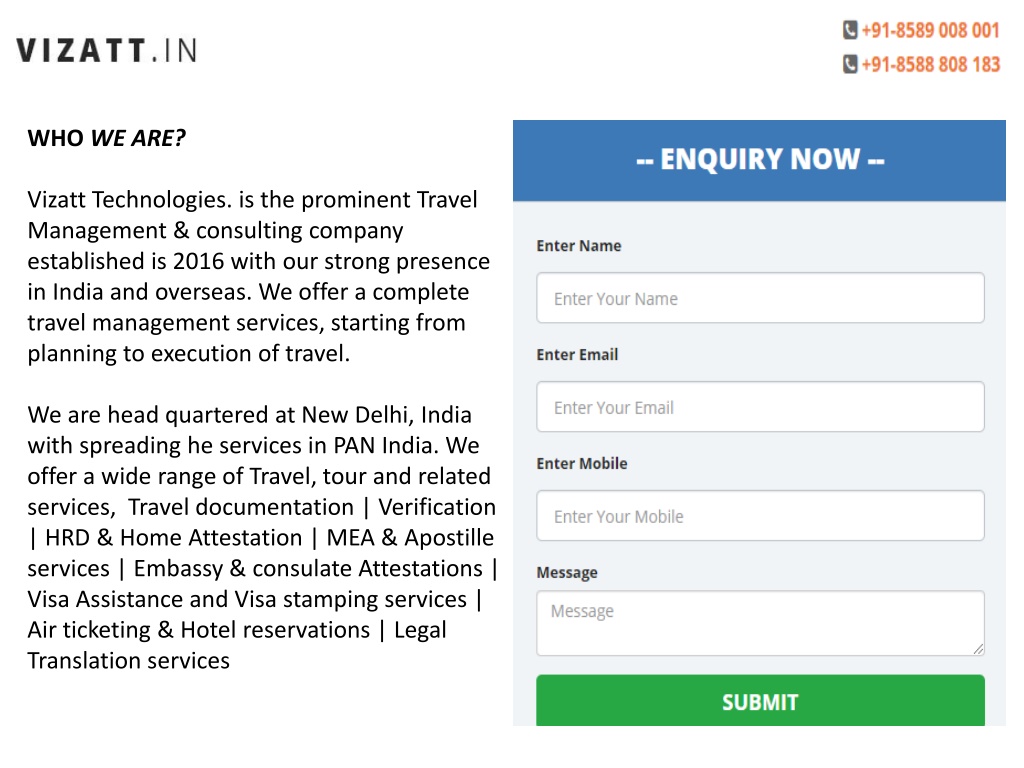Click the VIZATT.IN logo
Screen dimensions: 1024x768
click(106, 50)
